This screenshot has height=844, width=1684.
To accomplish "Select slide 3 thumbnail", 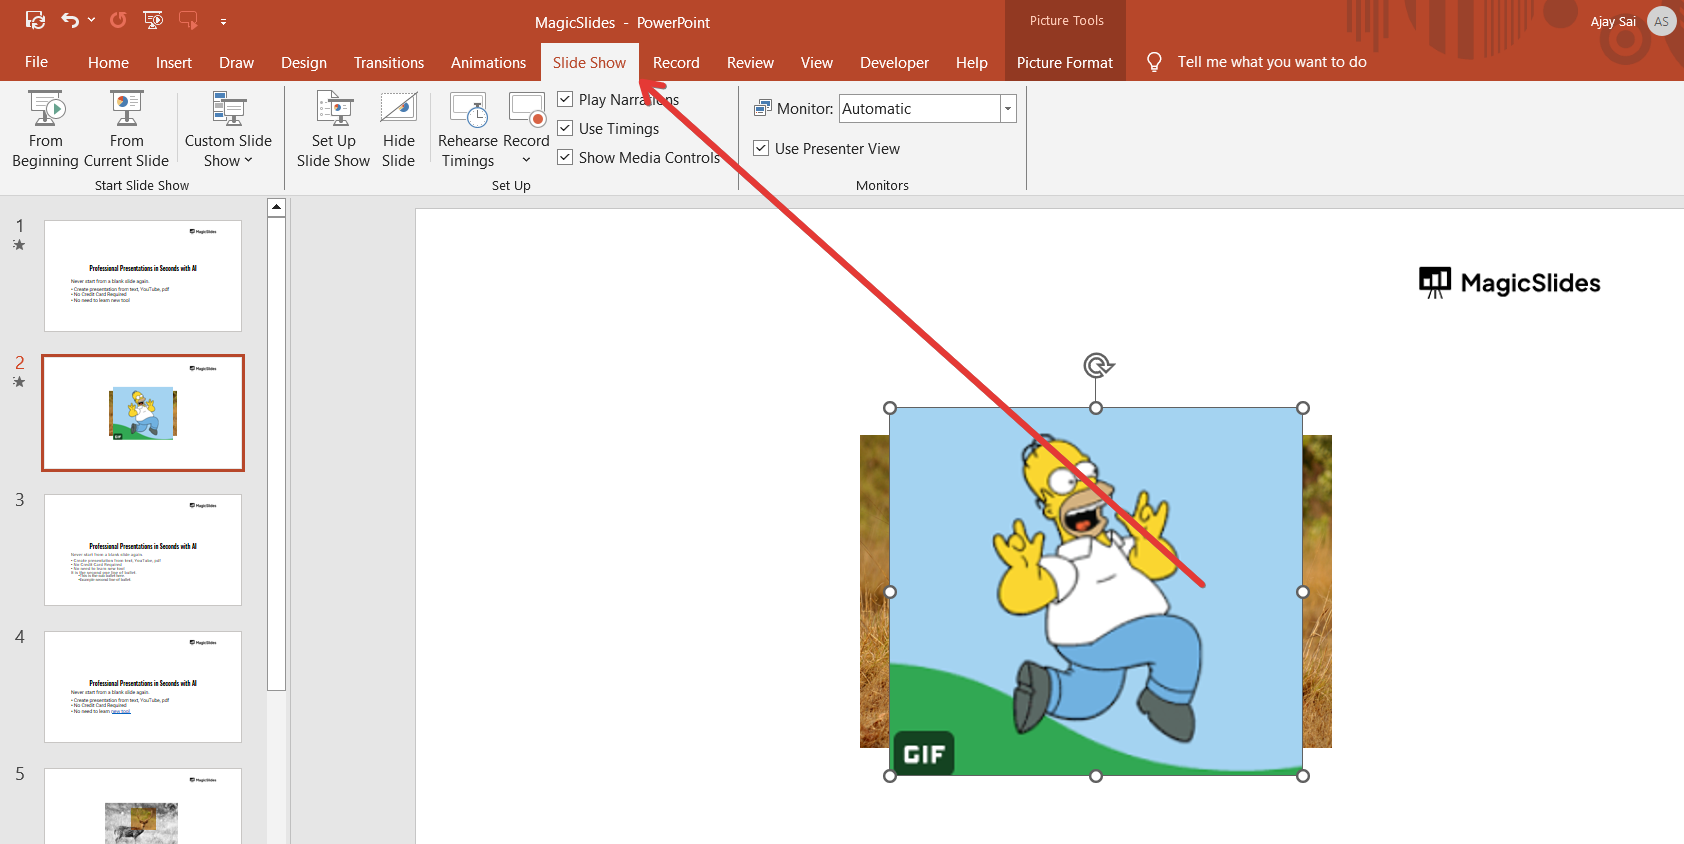I will [x=143, y=550].
